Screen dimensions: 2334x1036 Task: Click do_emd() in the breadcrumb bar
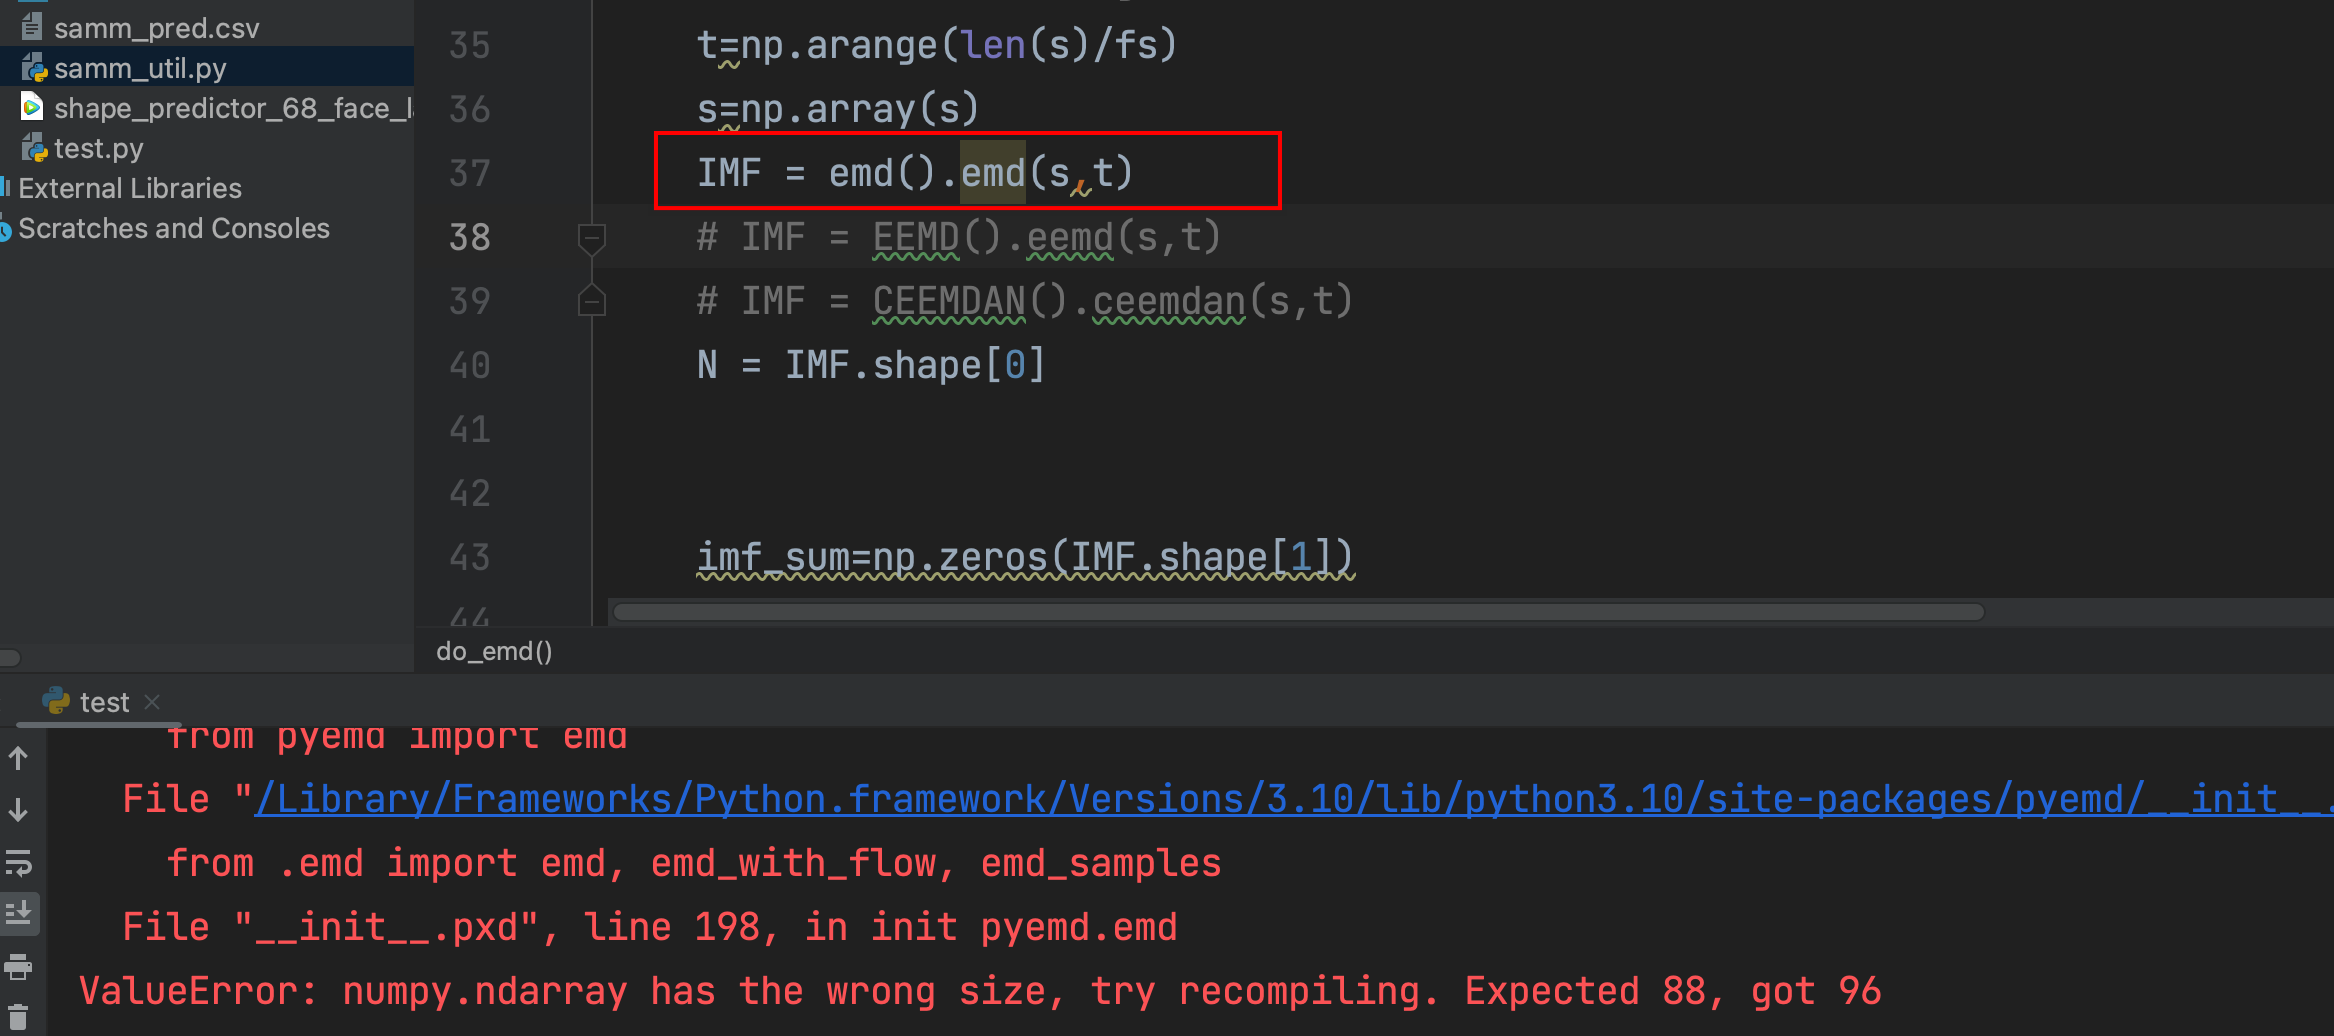point(493,651)
